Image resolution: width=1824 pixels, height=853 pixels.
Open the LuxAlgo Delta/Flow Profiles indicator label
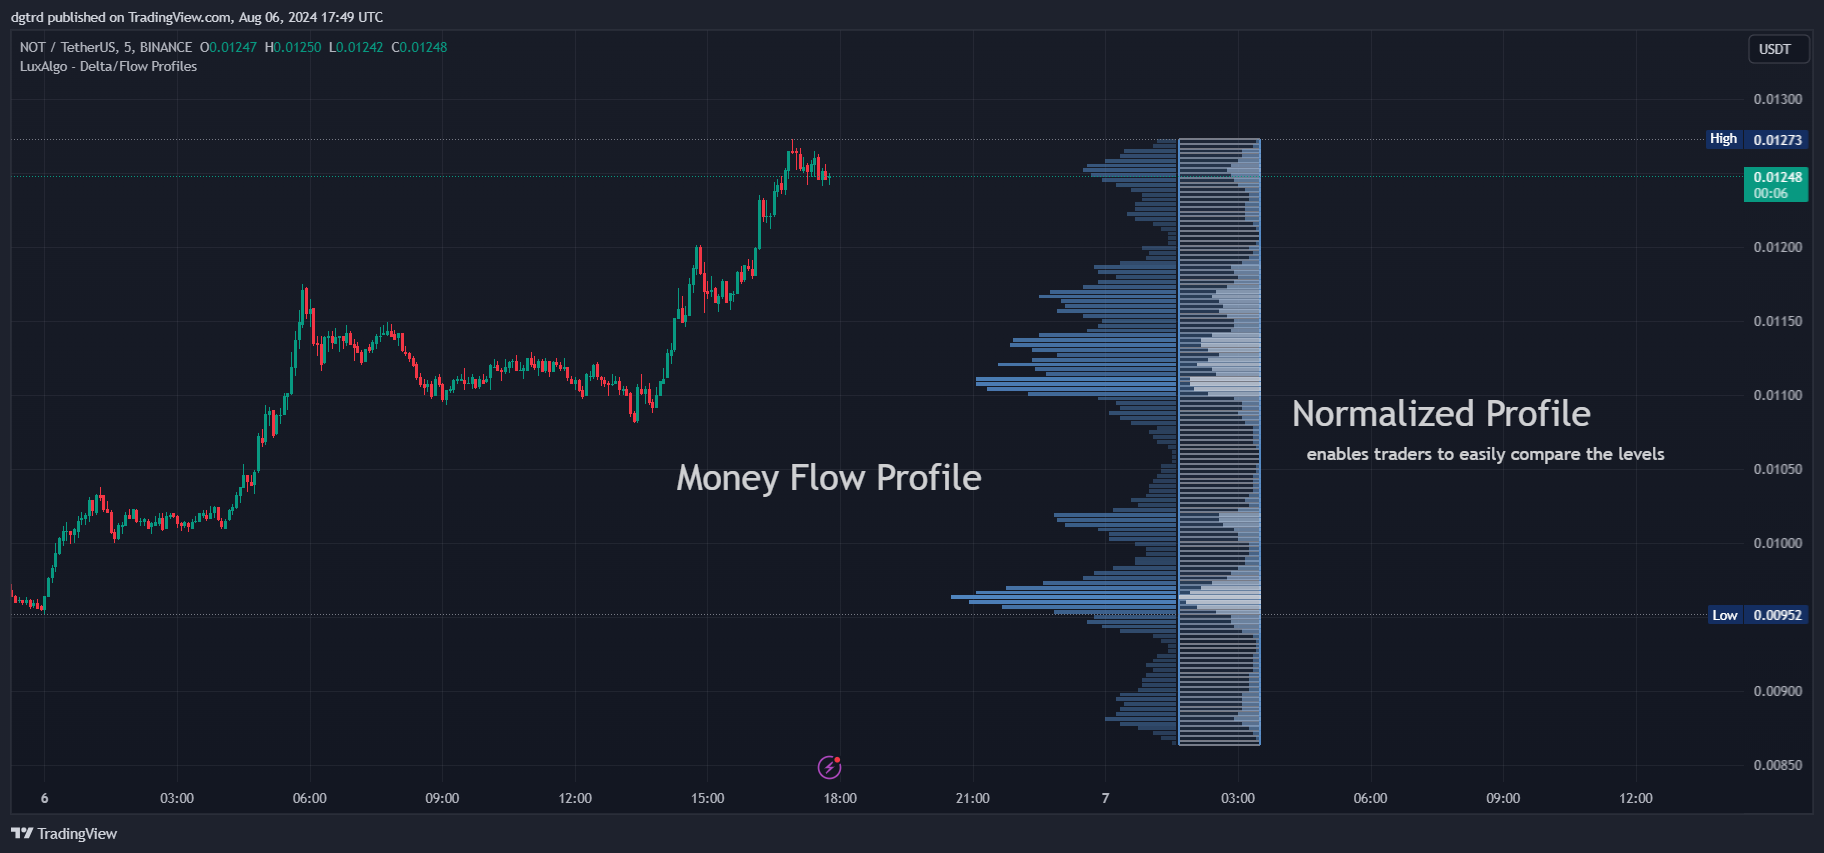click(108, 66)
